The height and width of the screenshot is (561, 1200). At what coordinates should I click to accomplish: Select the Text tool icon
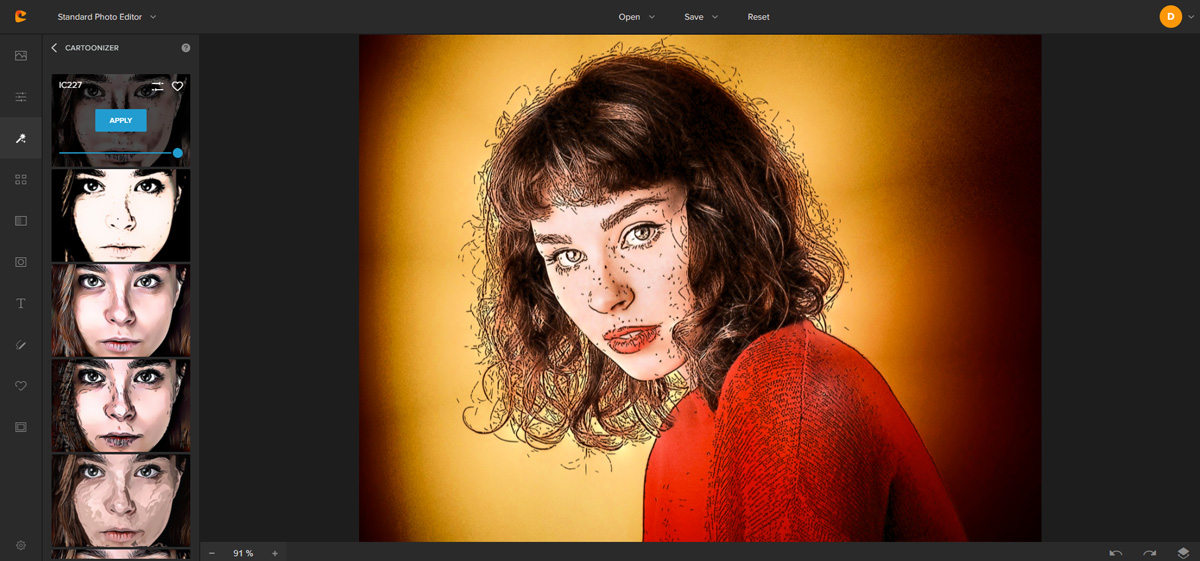coord(21,303)
